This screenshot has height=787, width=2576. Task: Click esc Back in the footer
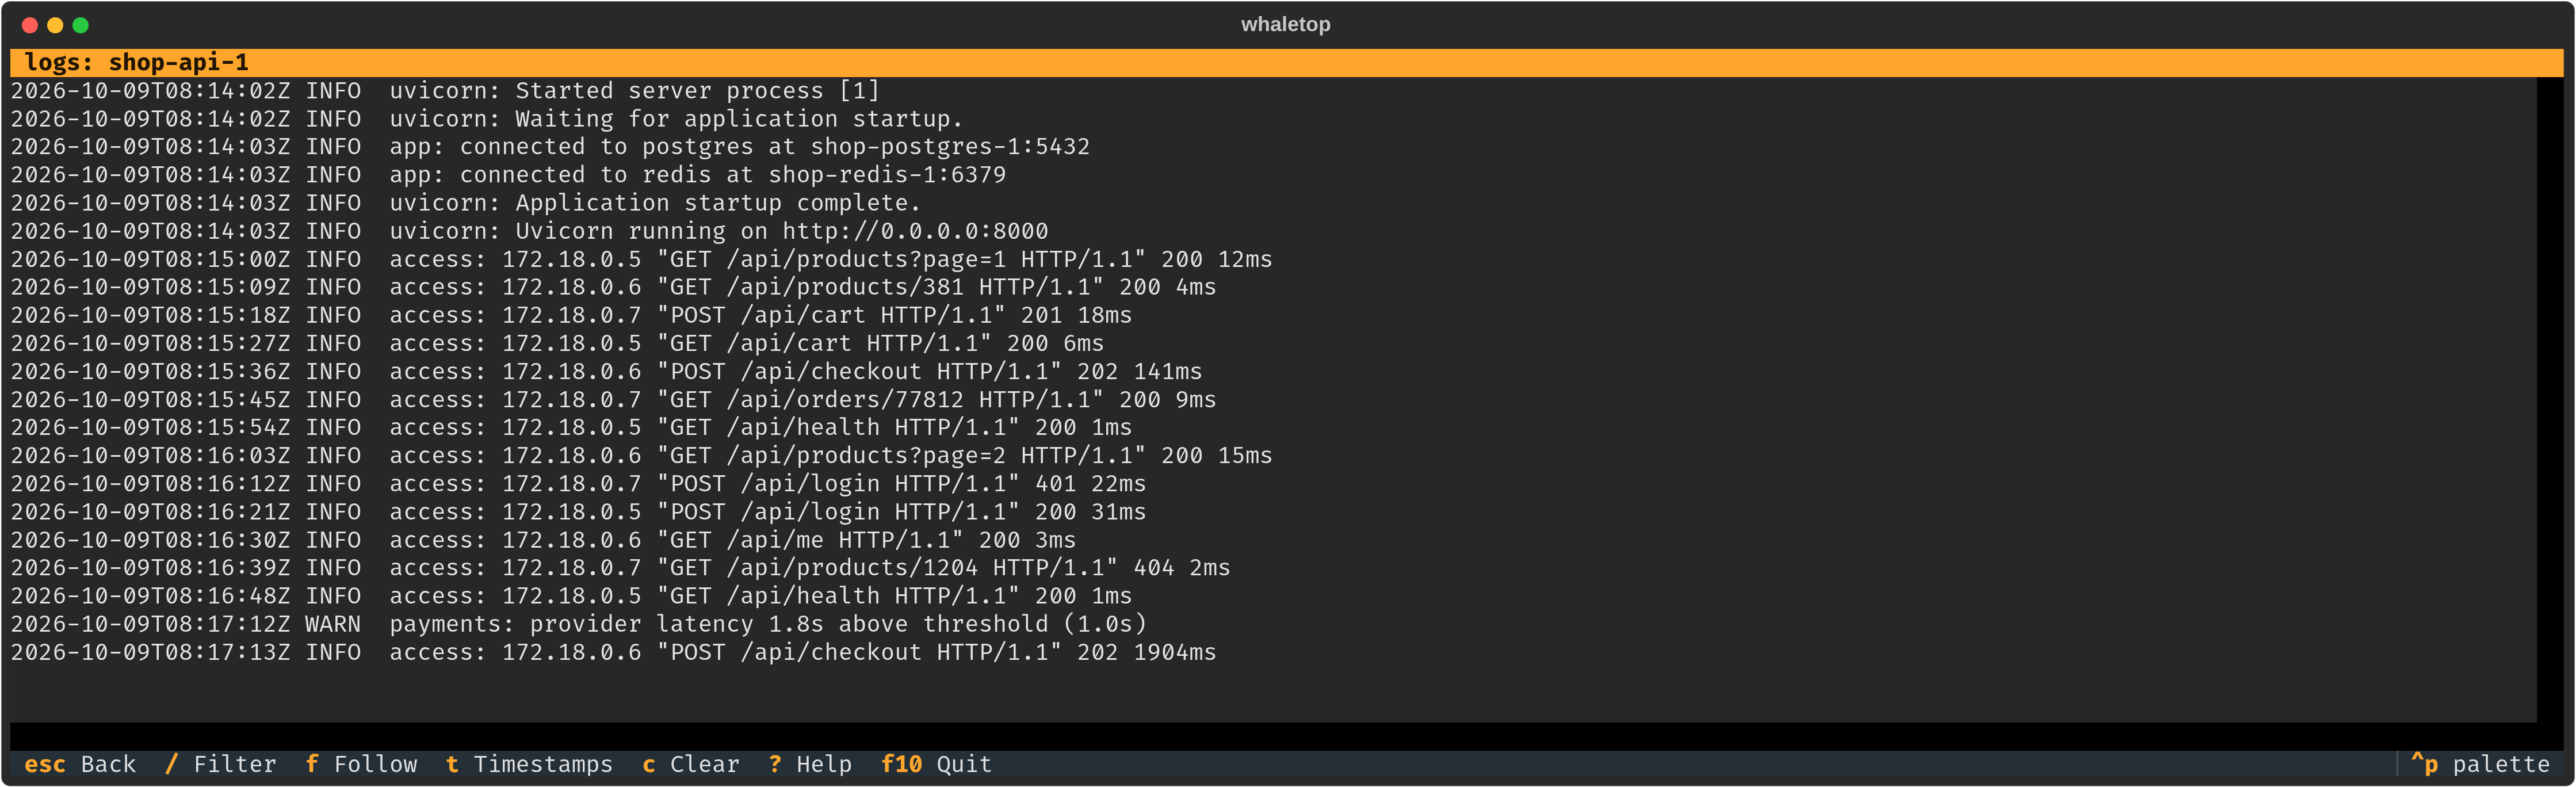(x=79, y=764)
